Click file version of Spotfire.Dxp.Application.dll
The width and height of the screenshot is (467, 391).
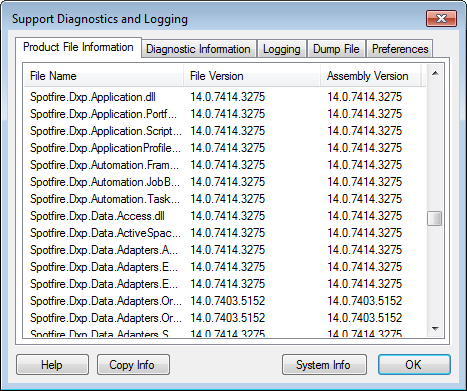[228, 97]
